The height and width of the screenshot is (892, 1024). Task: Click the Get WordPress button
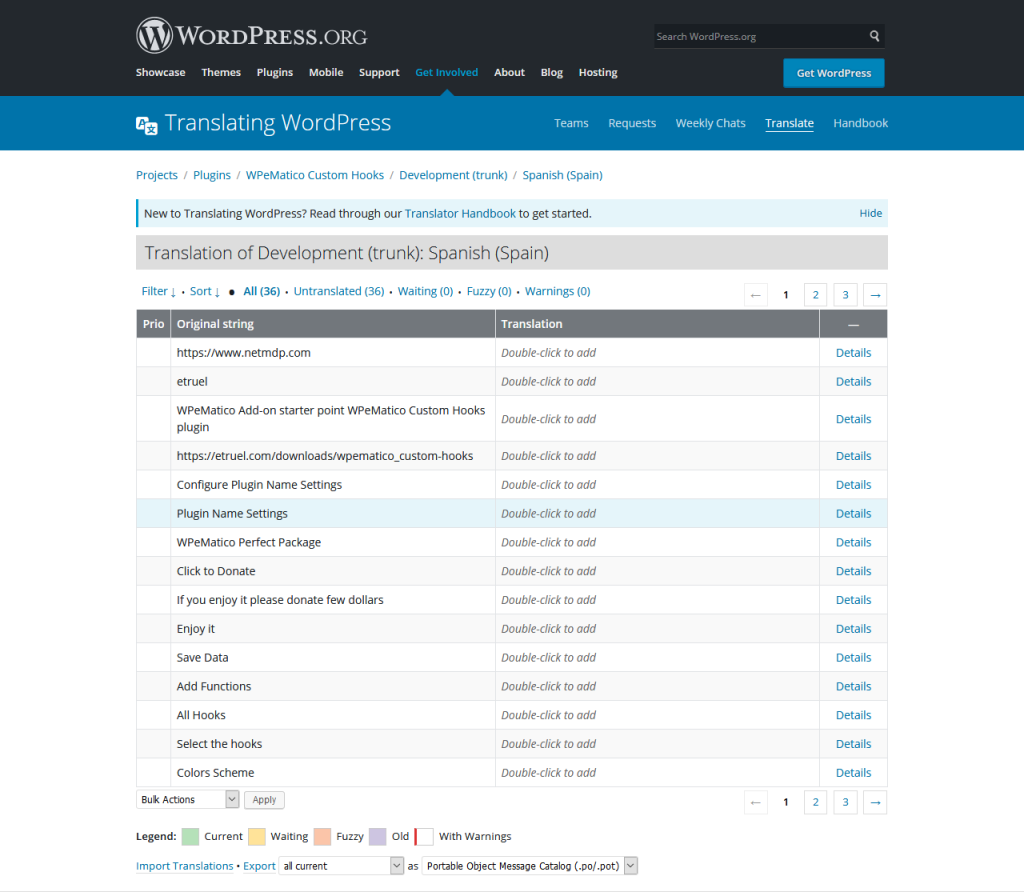point(834,73)
